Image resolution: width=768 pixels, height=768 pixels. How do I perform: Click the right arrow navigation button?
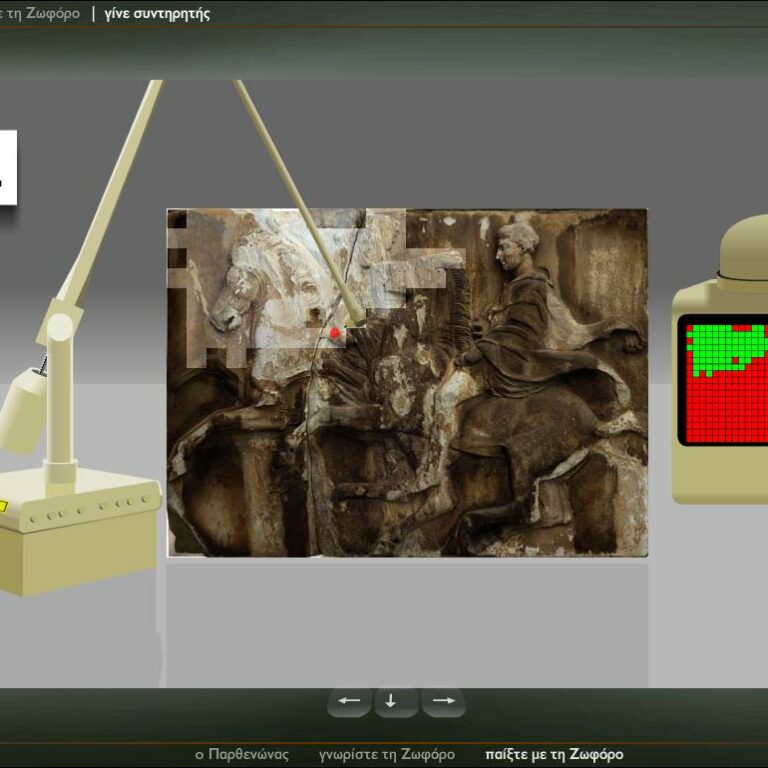tap(443, 701)
